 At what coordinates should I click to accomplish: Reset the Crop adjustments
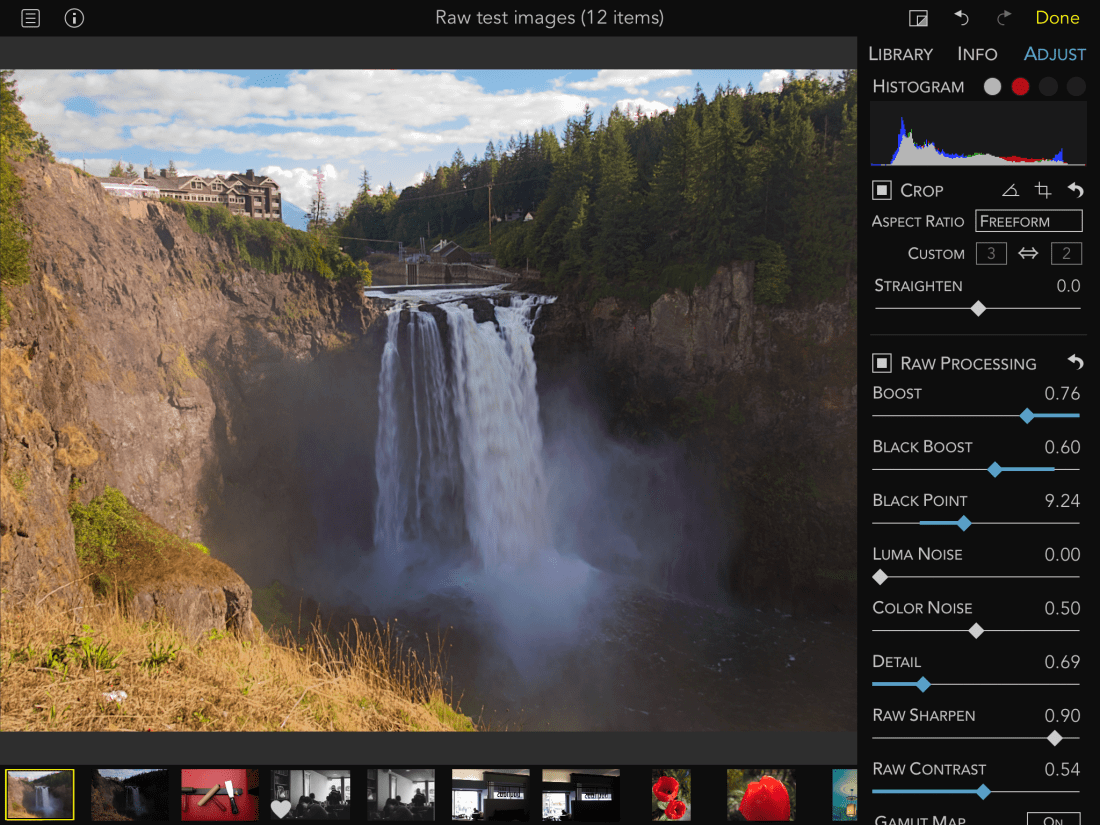[1075, 190]
